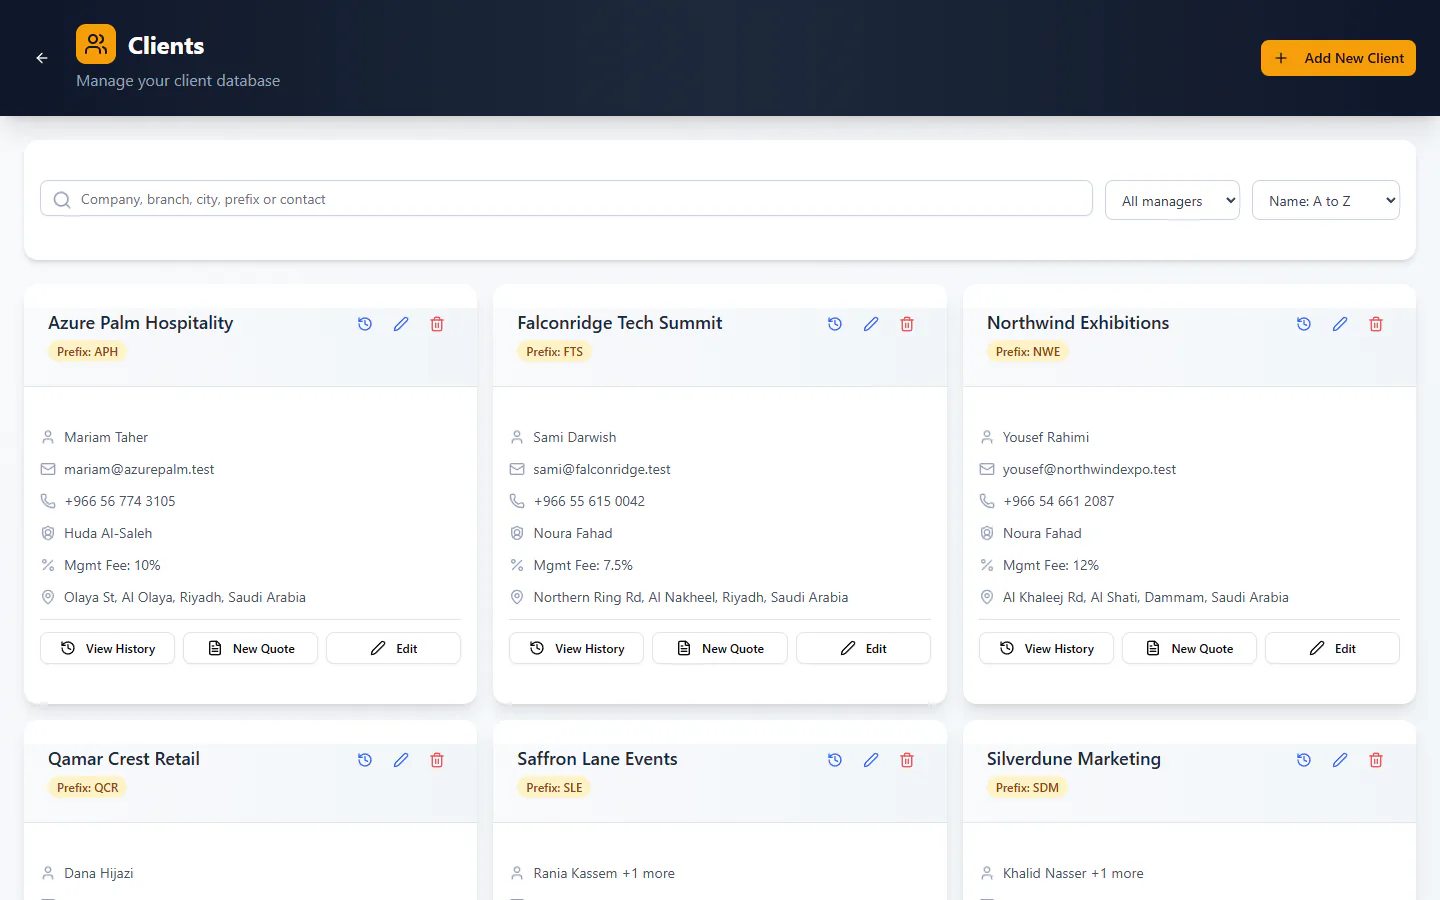This screenshot has height=900, width=1440.
Task: Edit Northwind Exhibitions using pencil icon
Action: pyautogui.click(x=1340, y=324)
